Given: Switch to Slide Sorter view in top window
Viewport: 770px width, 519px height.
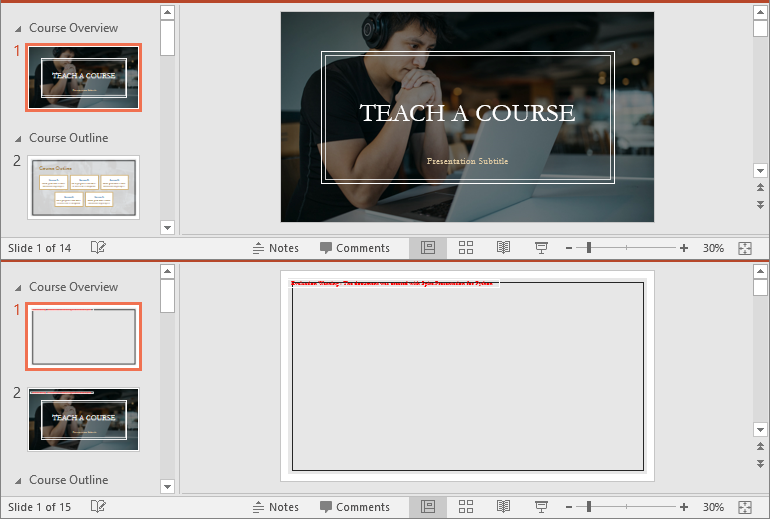Looking at the screenshot, I should [x=466, y=248].
